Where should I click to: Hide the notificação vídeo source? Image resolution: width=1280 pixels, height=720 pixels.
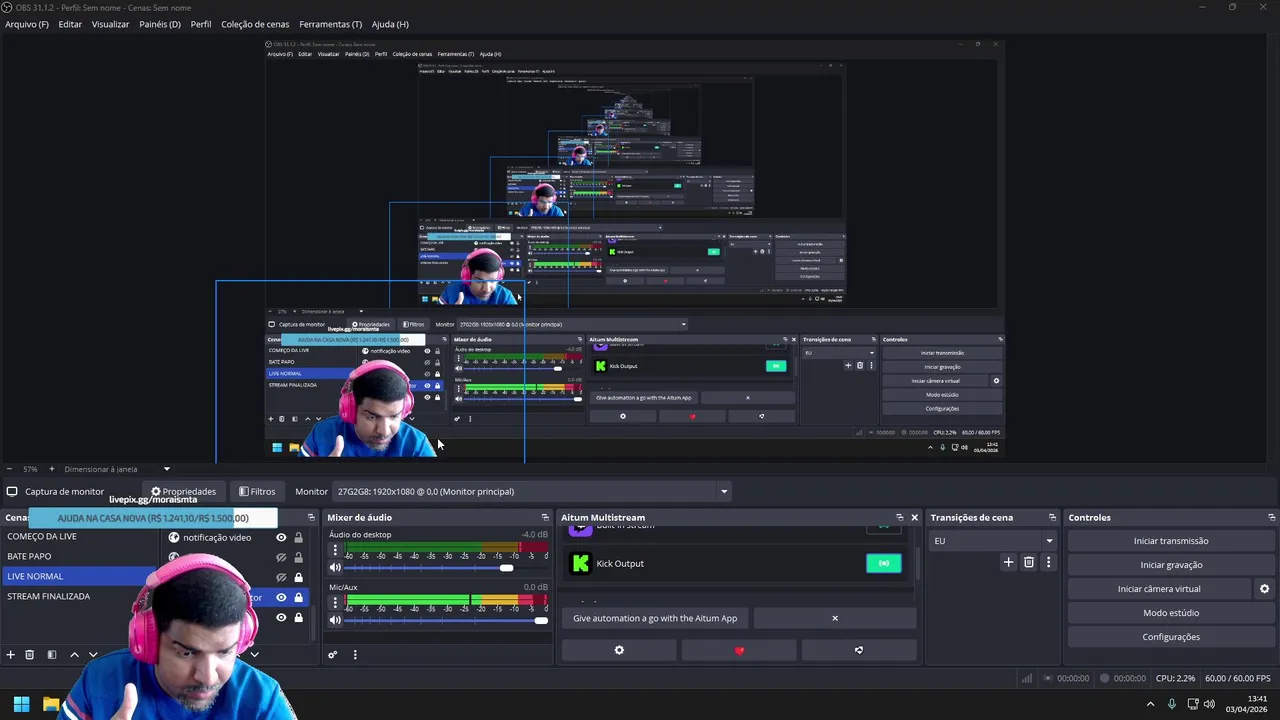coord(281,537)
